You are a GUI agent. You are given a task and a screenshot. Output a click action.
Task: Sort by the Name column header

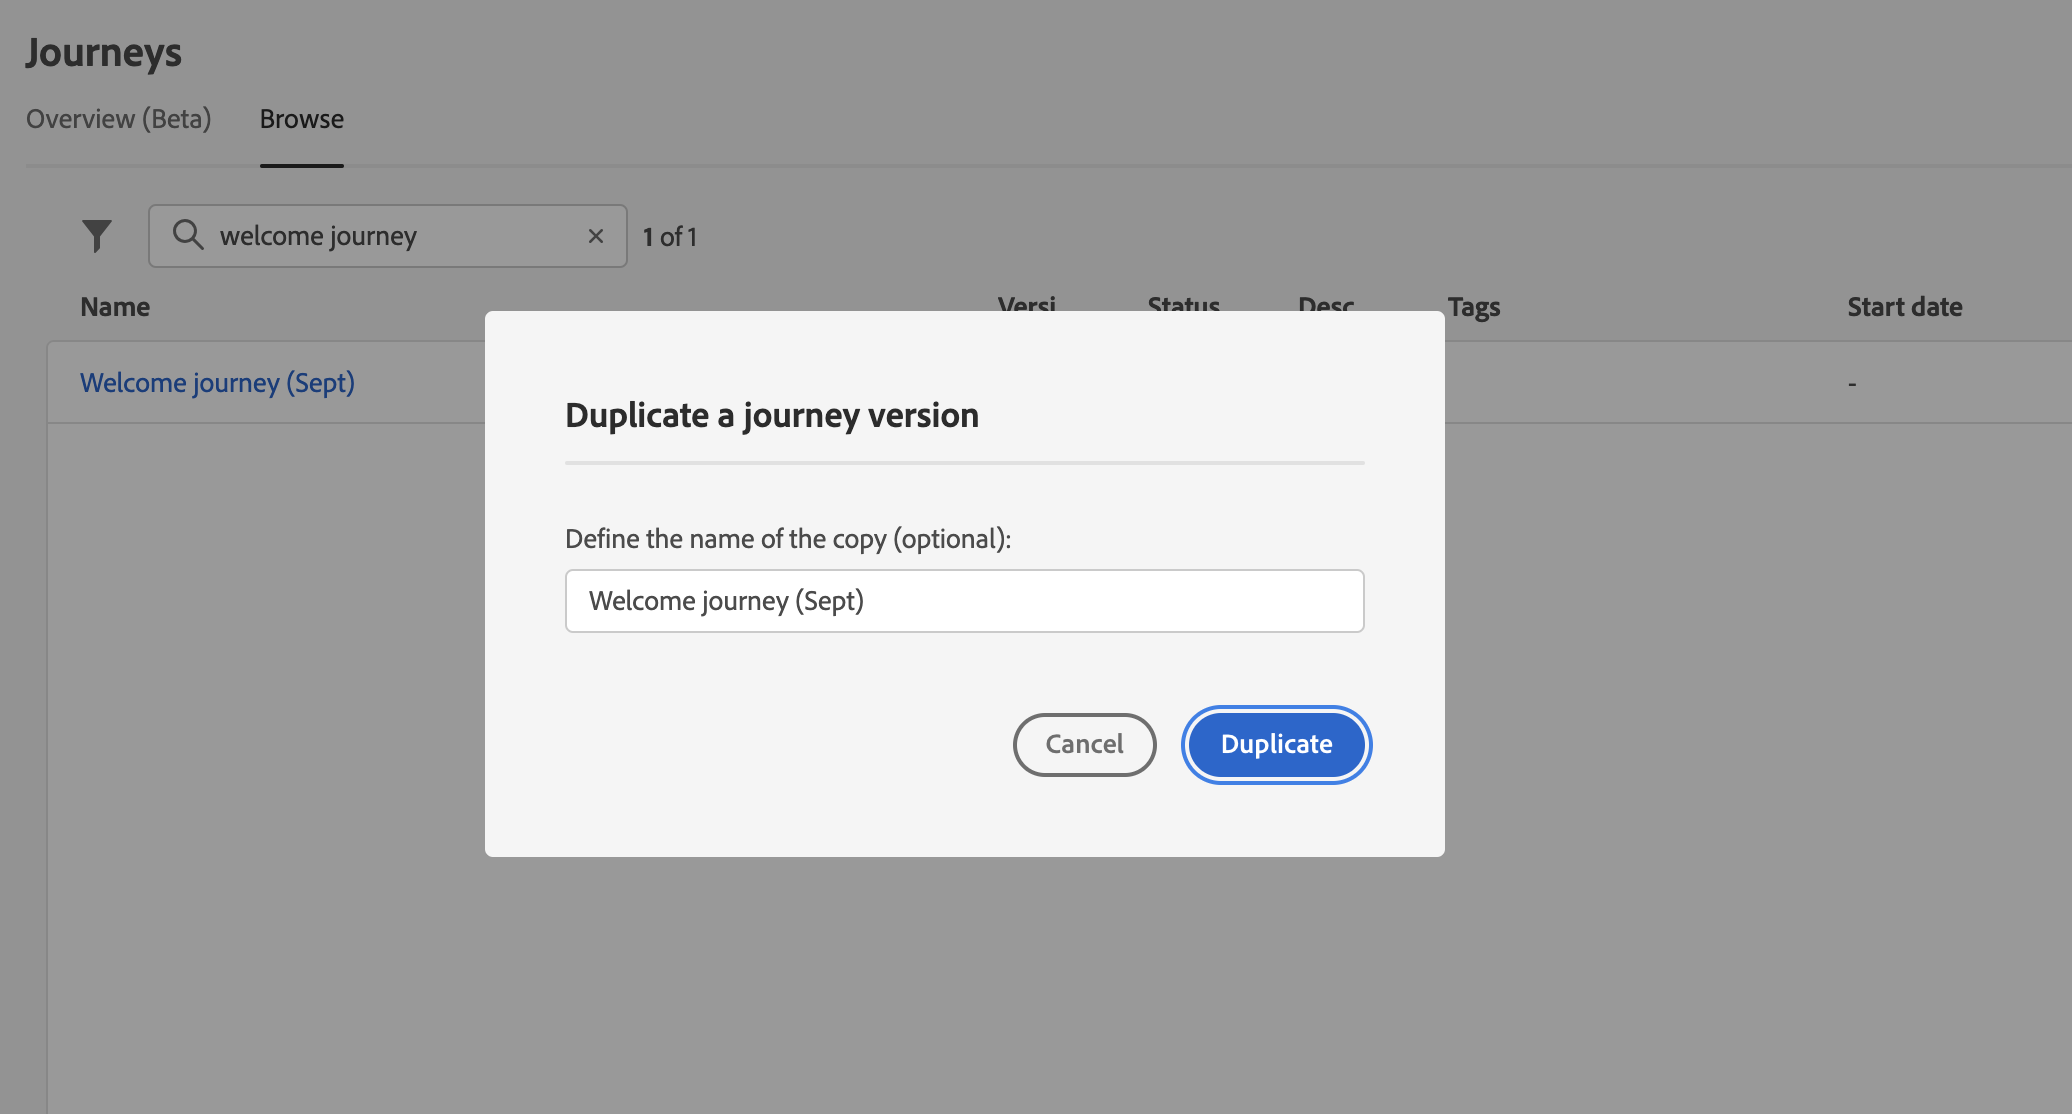[115, 306]
